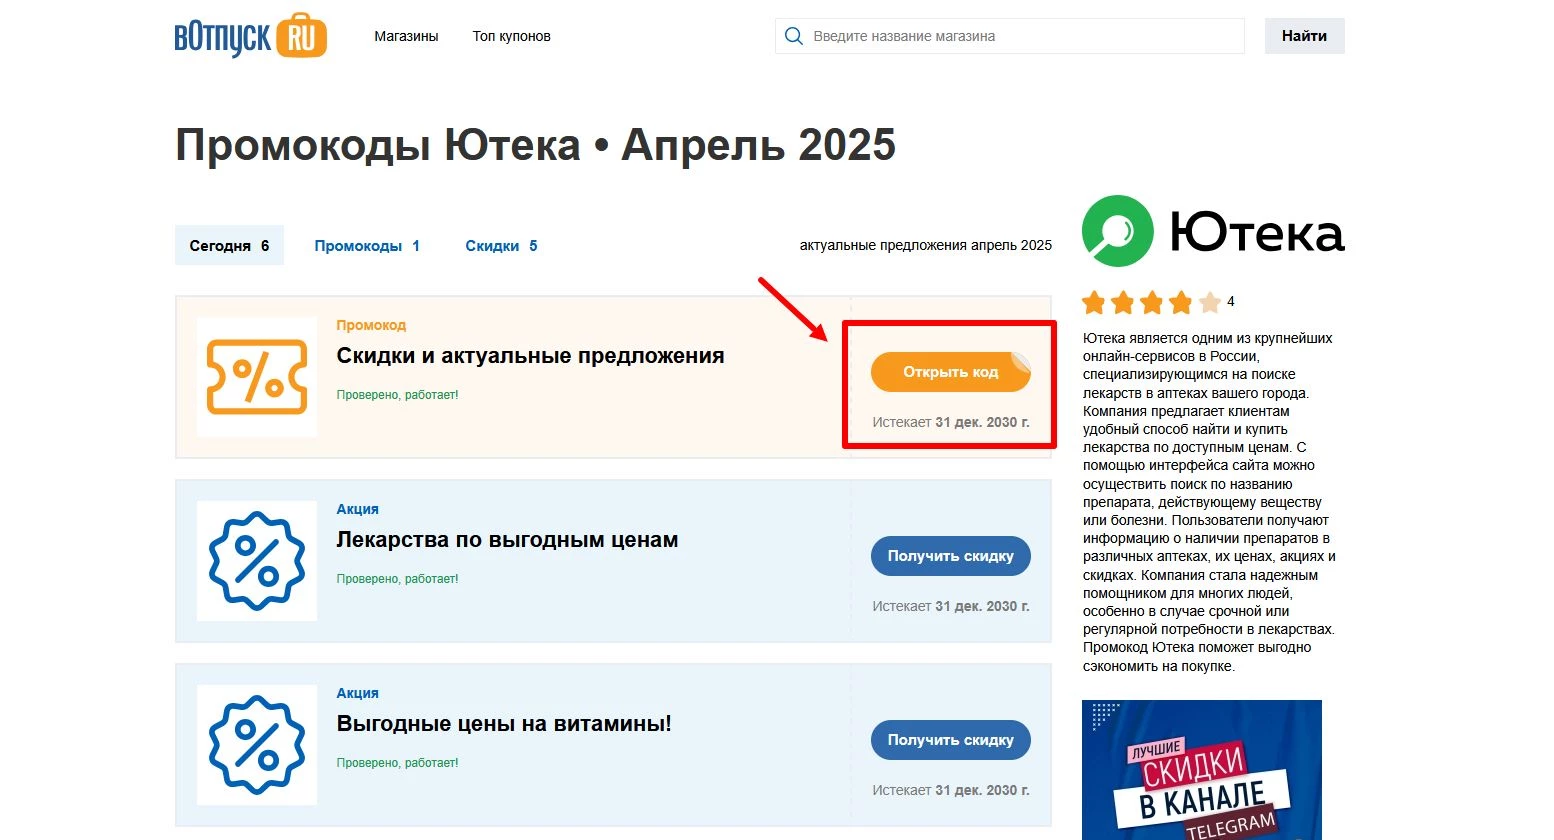Select the Скидки filter tab

coord(500,245)
